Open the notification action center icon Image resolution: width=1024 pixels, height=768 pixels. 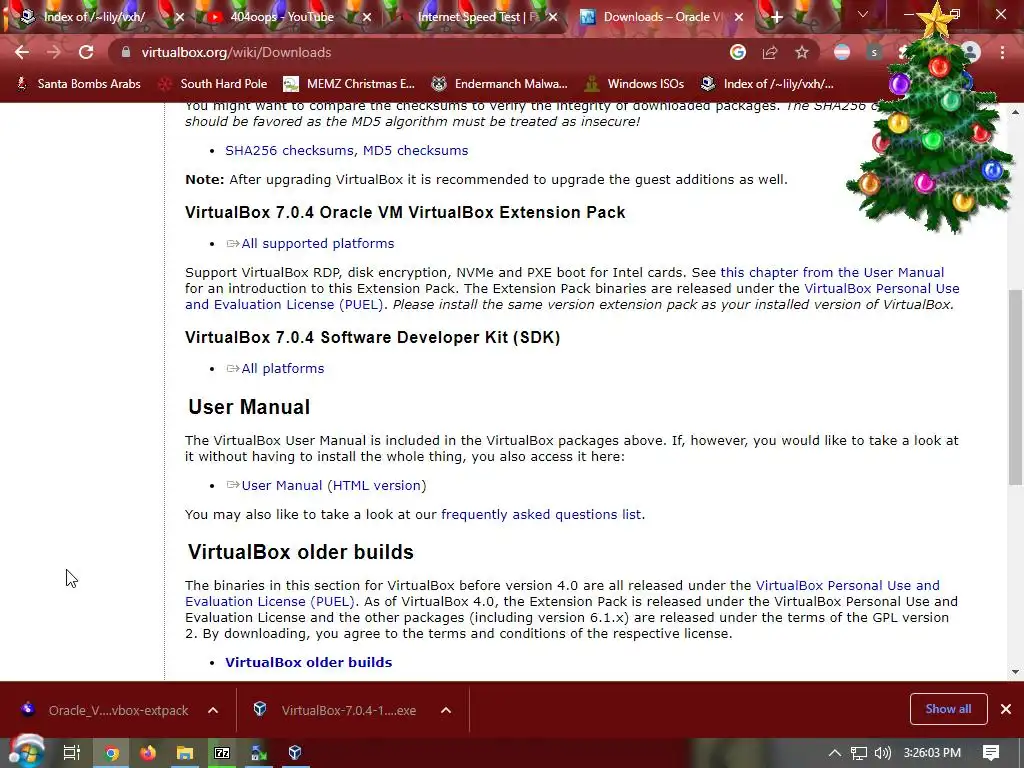click(x=991, y=753)
